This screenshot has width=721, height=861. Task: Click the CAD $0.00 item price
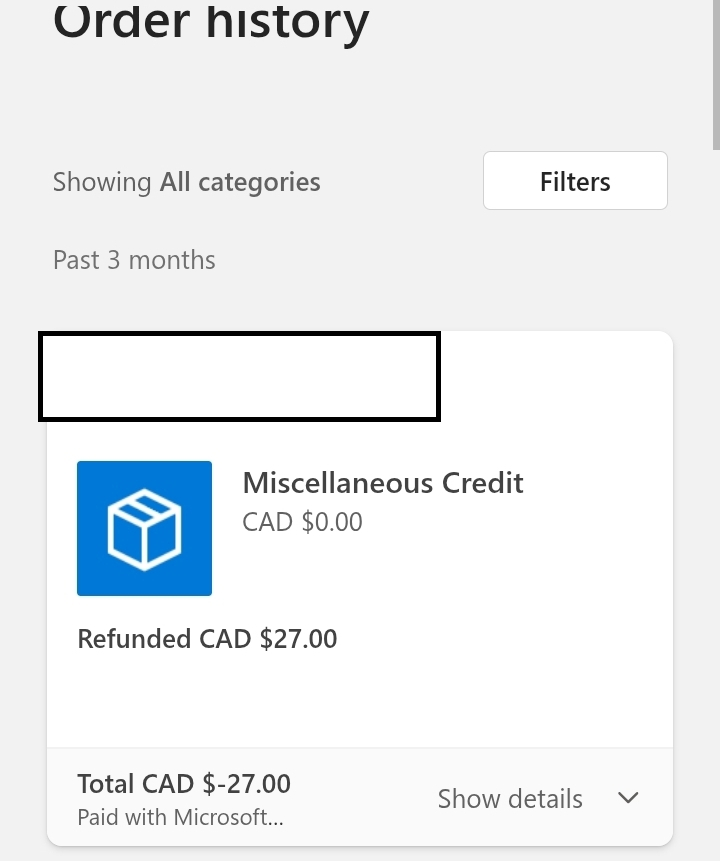tap(303, 522)
